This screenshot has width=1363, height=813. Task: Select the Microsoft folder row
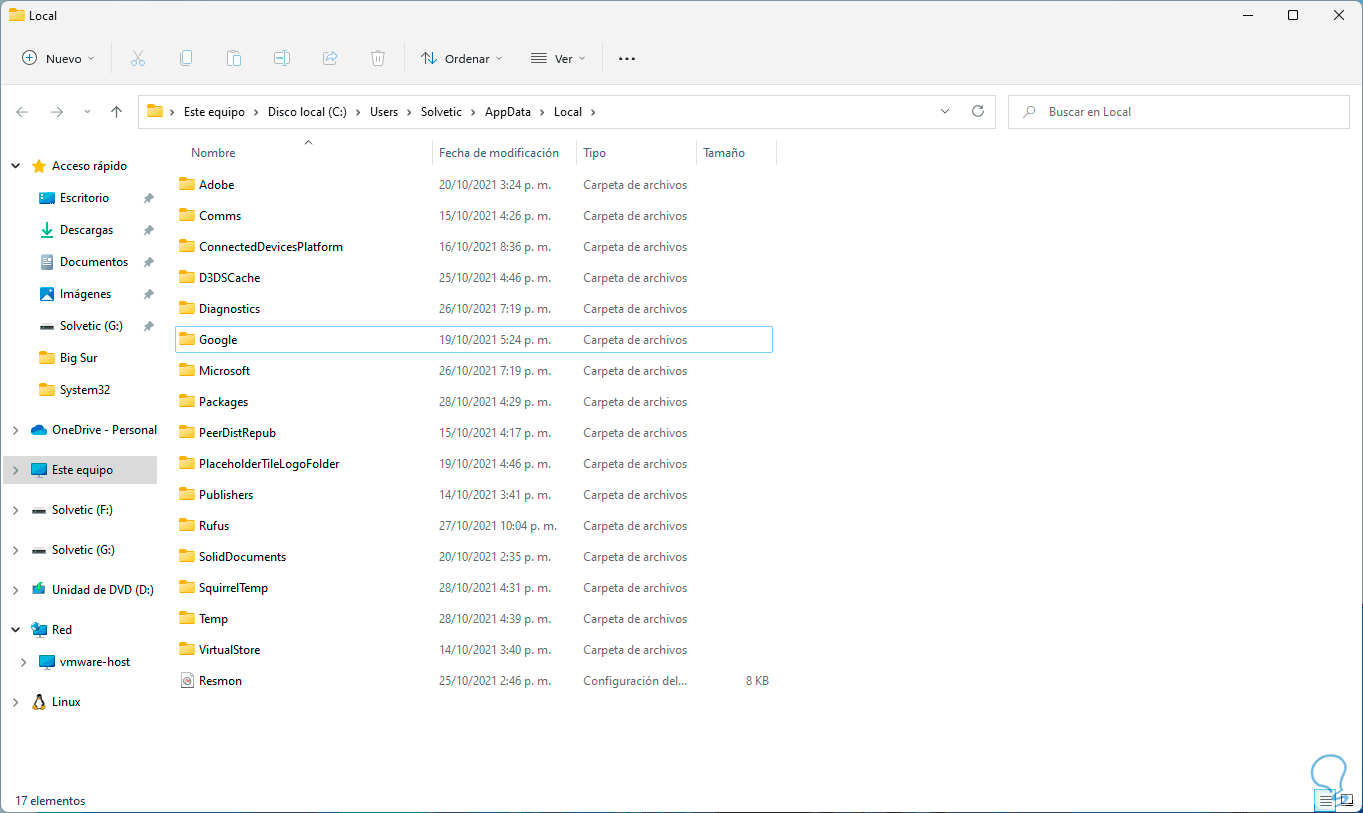click(474, 371)
